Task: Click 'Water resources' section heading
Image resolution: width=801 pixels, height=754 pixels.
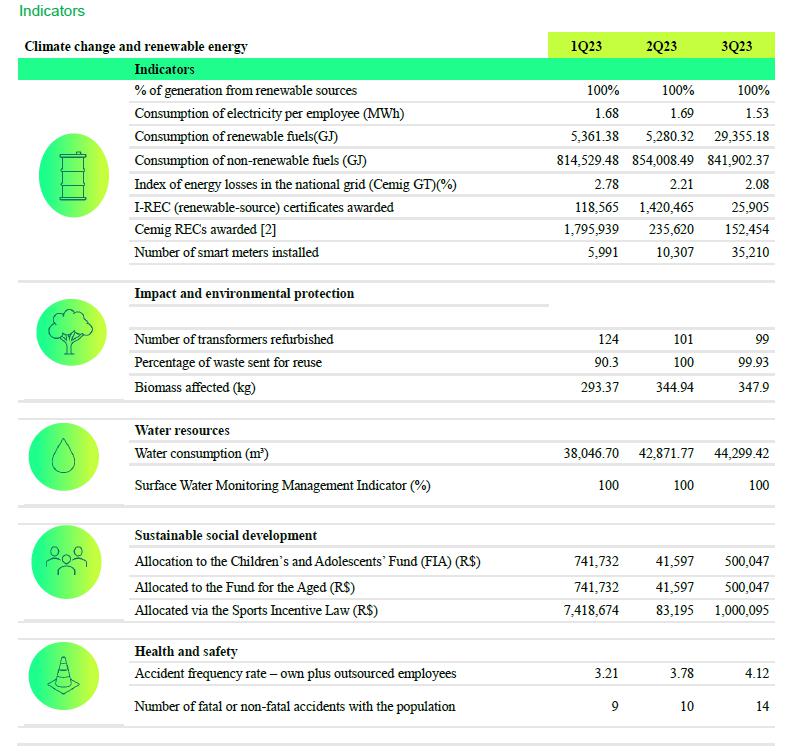Action: [x=182, y=431]
